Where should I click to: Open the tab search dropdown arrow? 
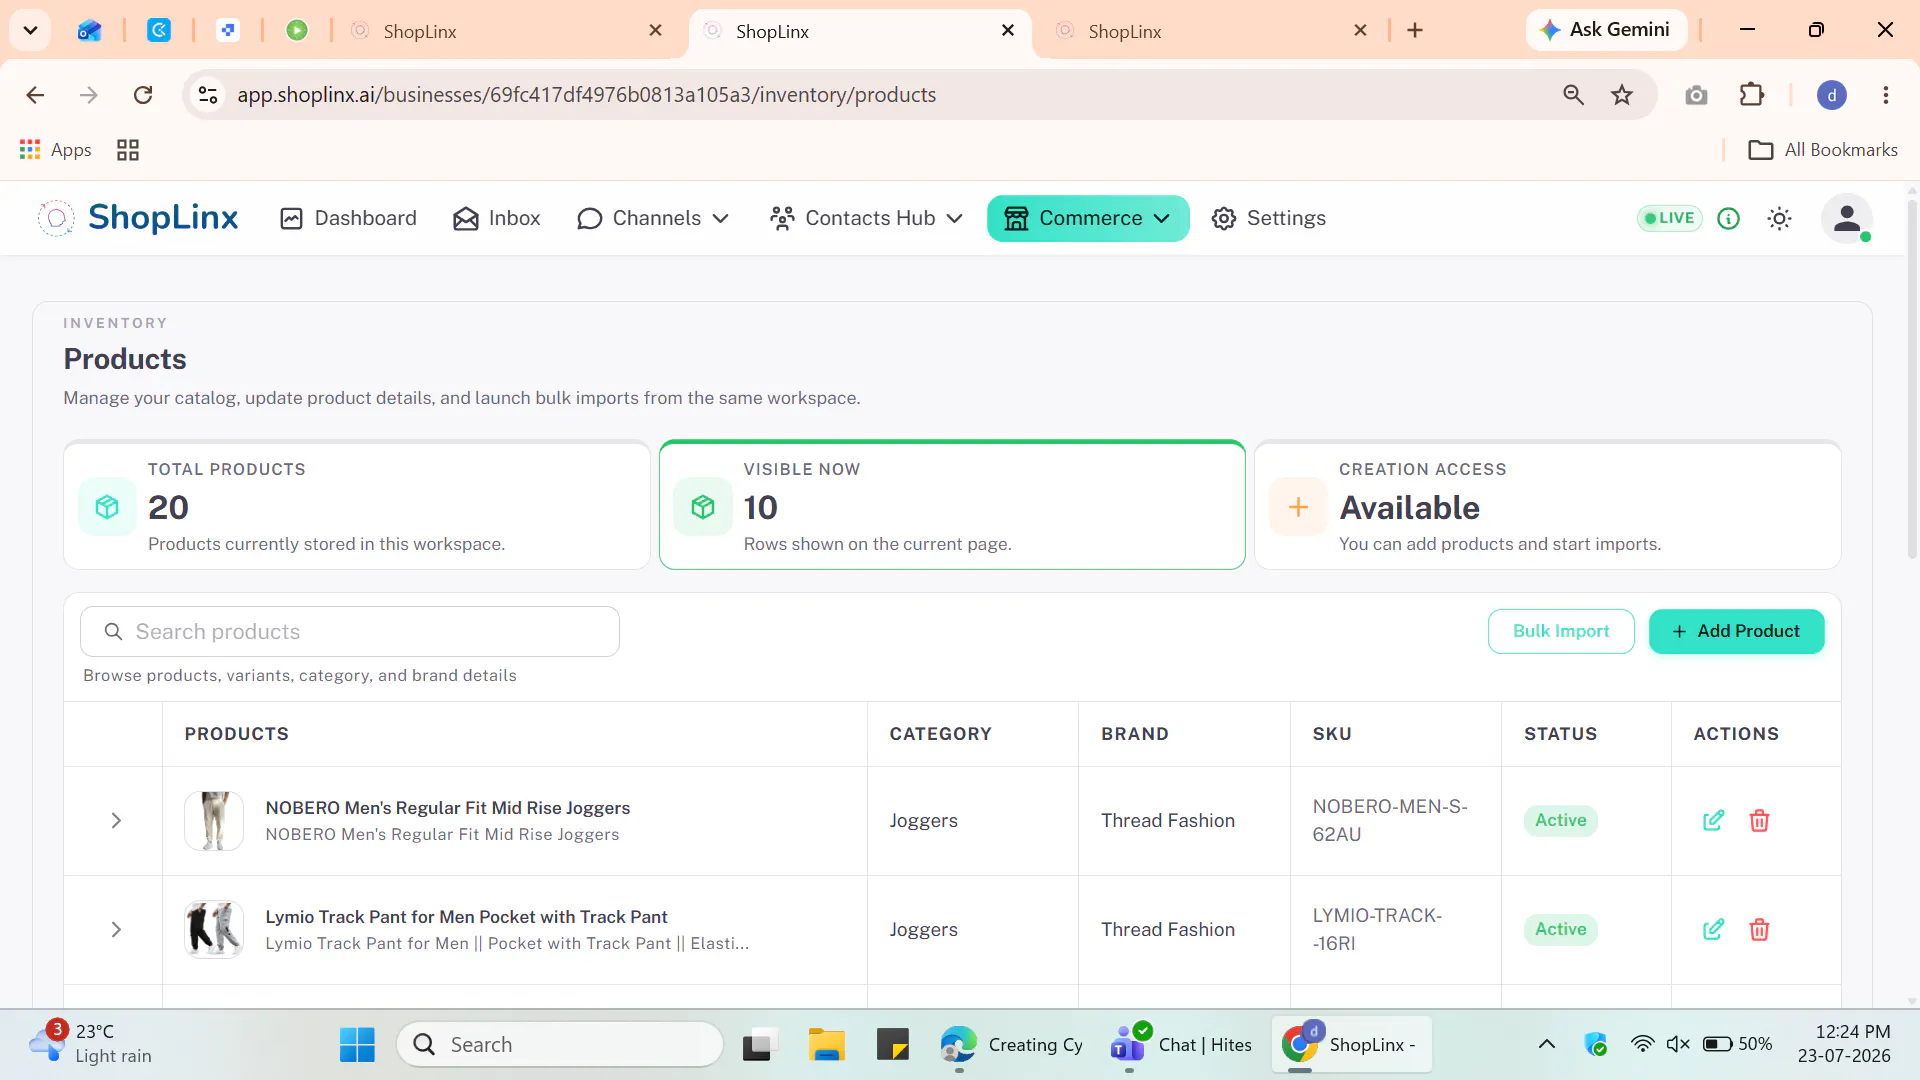pyautogui.click(x=30, y=30)
